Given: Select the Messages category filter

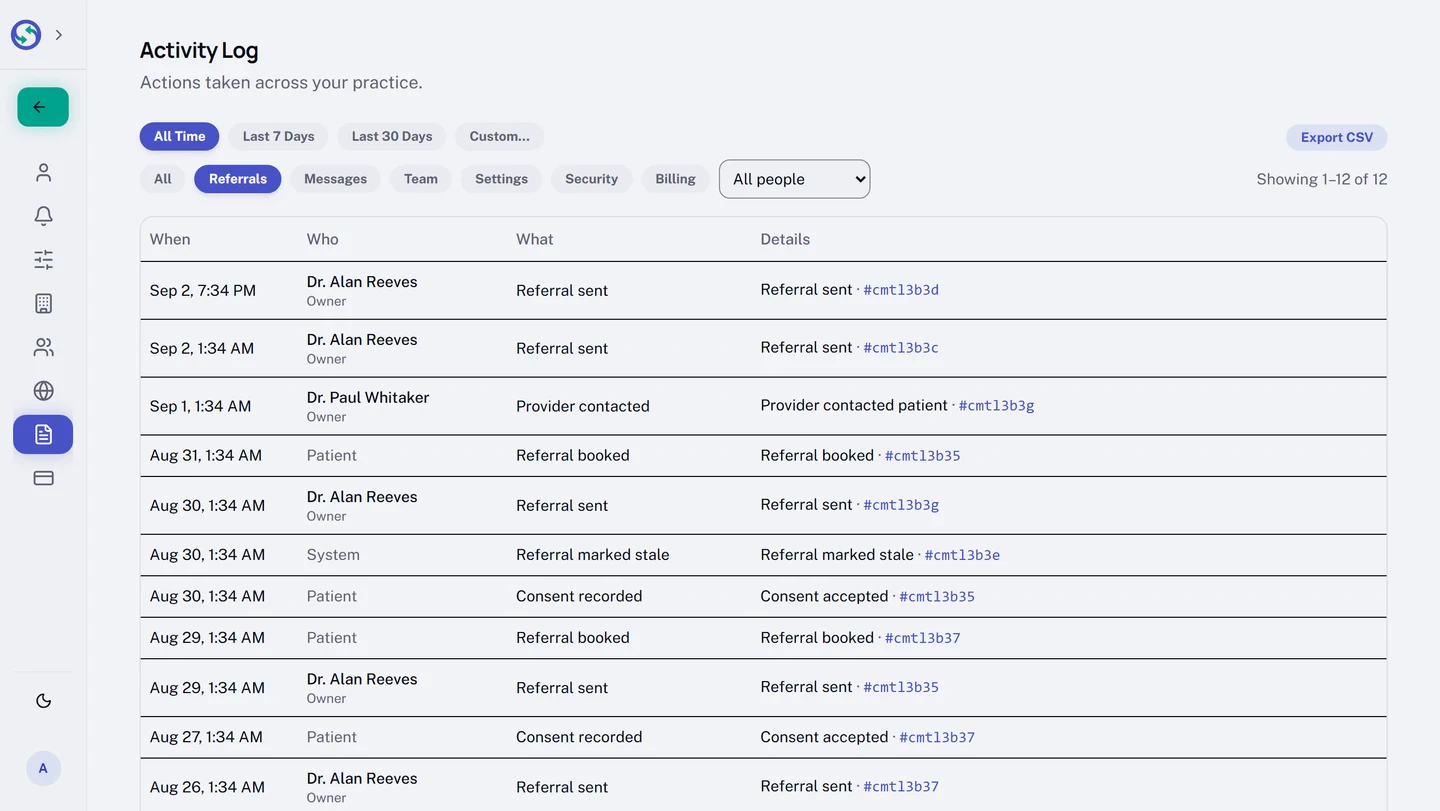Looking at the screenshot, I should click(x=335, y=179).
